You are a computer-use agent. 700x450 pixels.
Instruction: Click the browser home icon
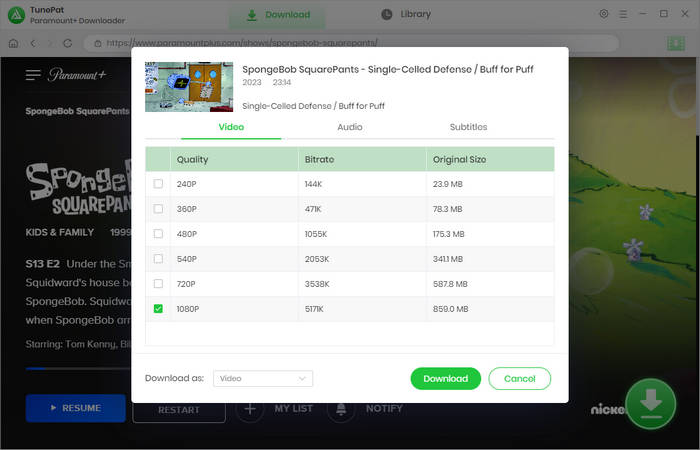[13, 43]
